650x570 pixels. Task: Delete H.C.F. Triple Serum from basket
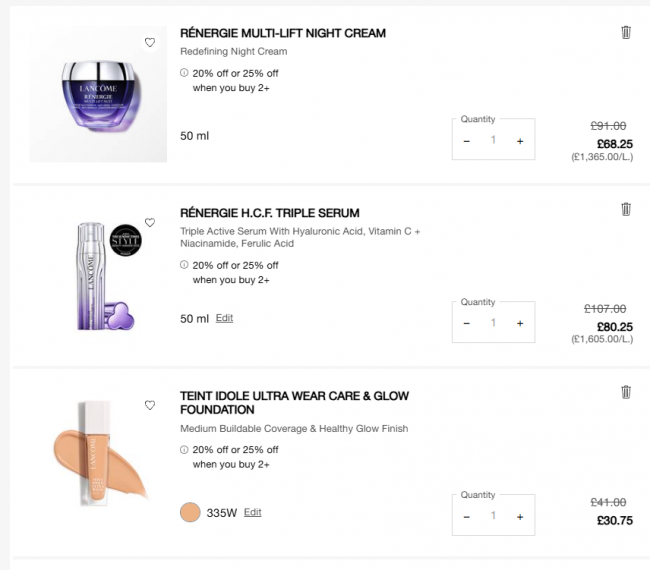[x=626, y=209]
